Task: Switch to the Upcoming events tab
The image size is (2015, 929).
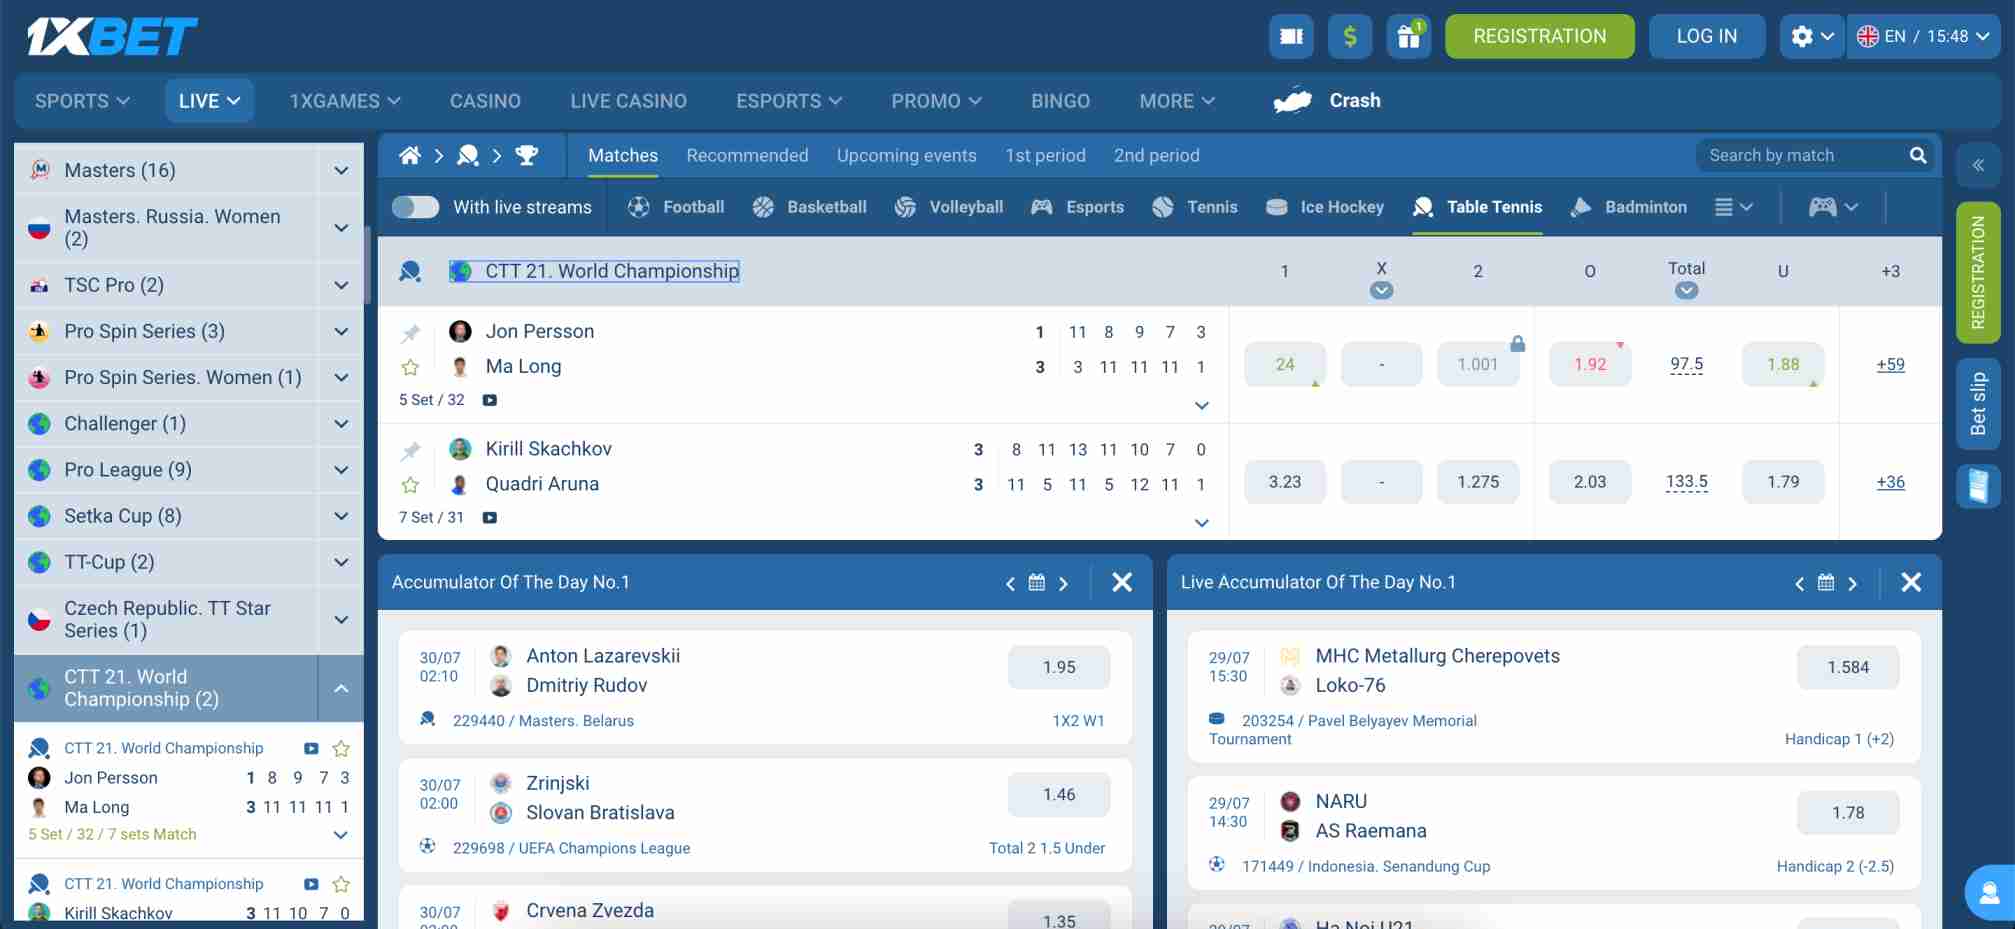Action: (x=906, y=155)
